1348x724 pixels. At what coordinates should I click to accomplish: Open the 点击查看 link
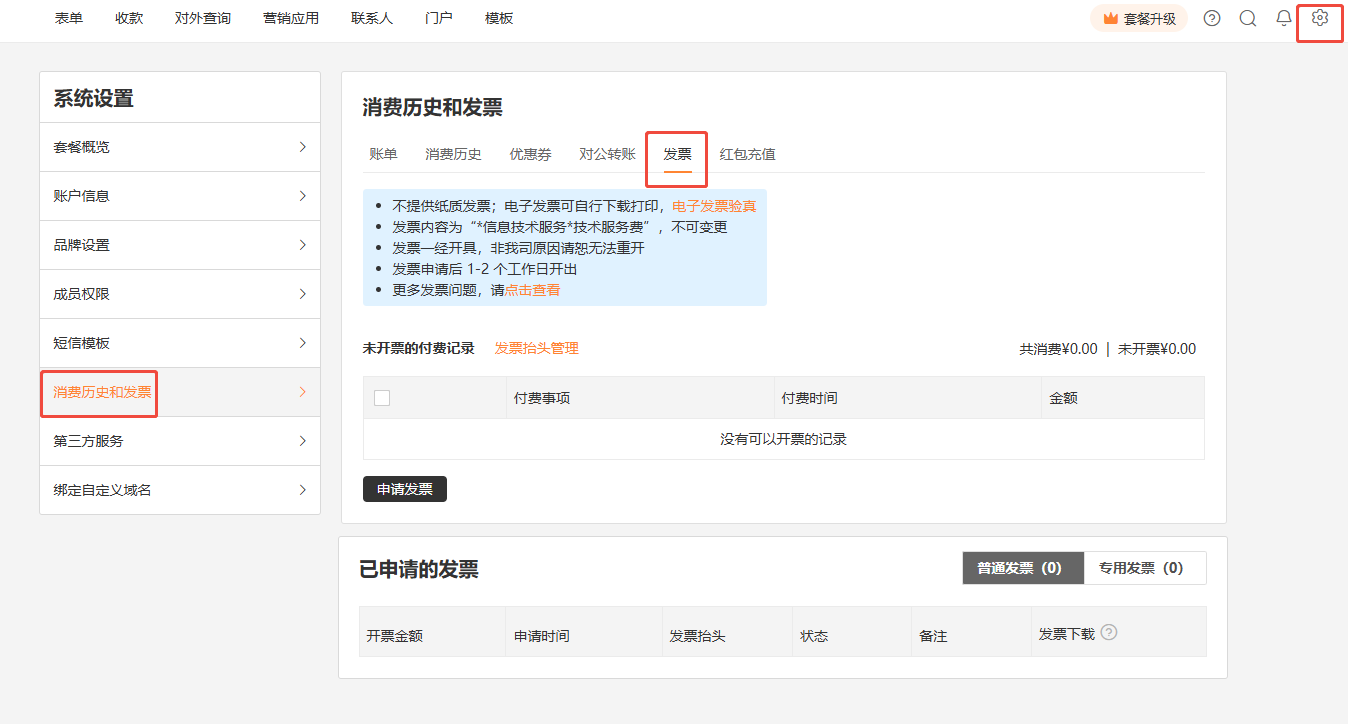pos(532,290)
